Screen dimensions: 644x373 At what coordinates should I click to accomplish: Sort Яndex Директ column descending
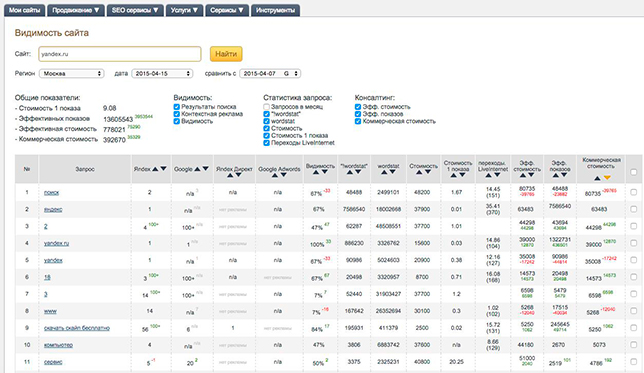[x=239, y=175]
